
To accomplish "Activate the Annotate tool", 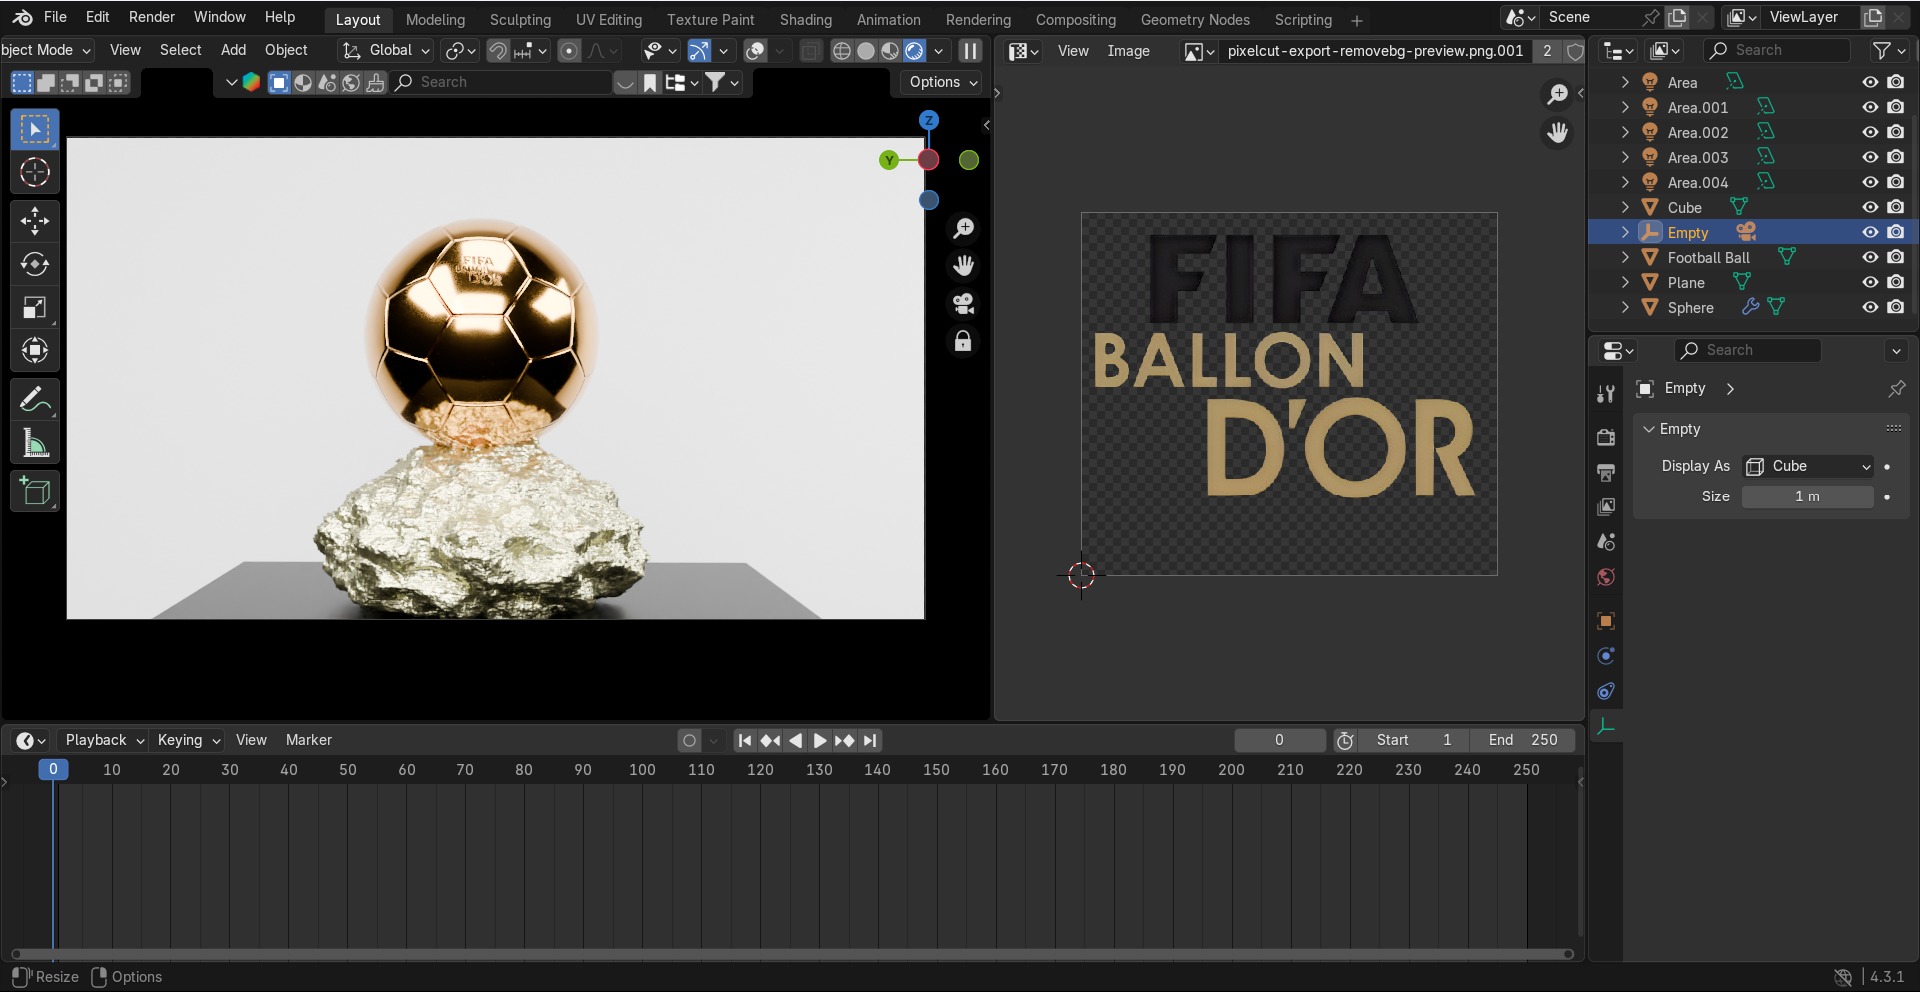I will coord(35,400).
